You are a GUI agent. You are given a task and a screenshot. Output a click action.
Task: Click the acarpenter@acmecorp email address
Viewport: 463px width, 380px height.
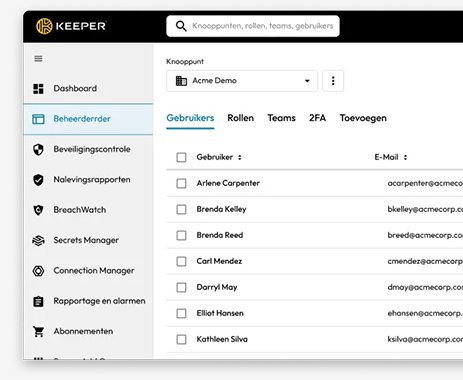[x=425, y=183]
